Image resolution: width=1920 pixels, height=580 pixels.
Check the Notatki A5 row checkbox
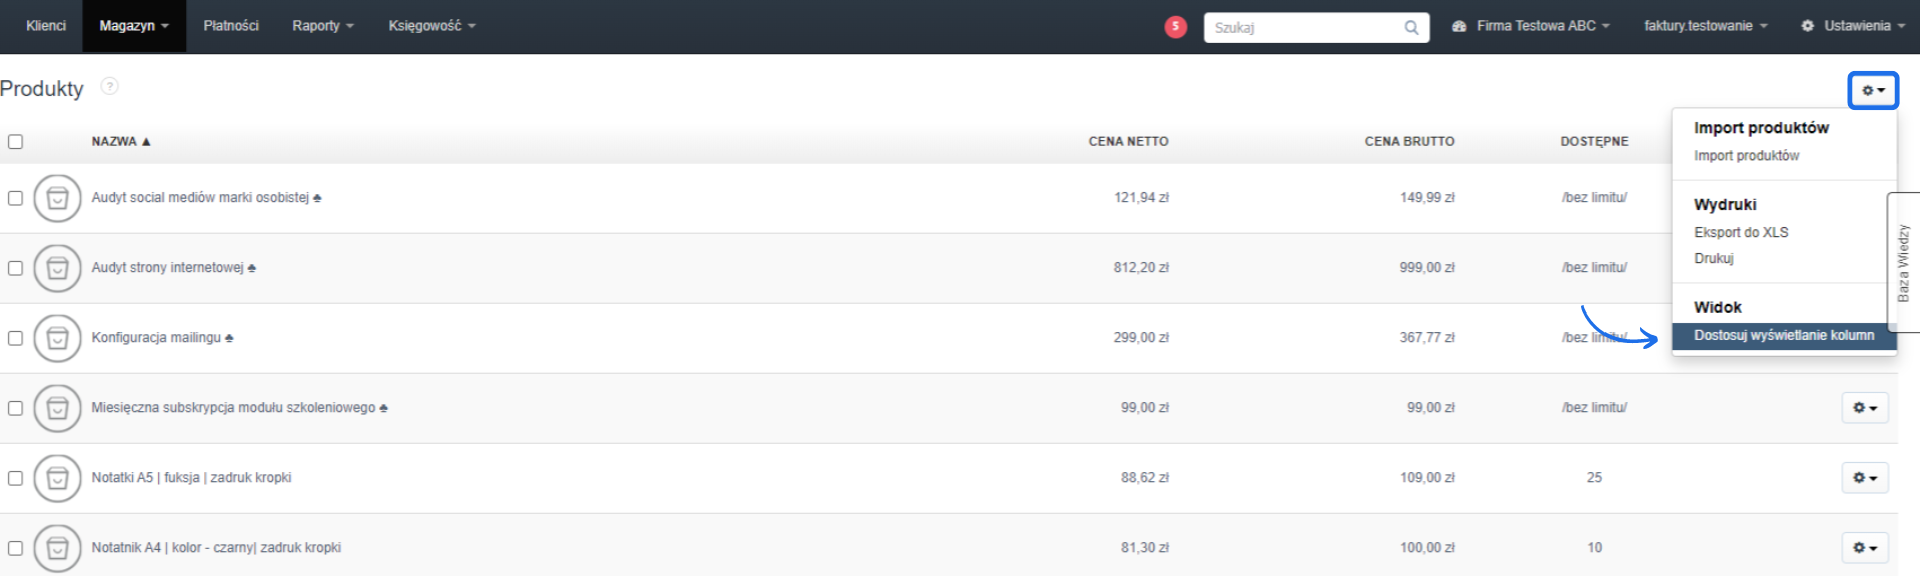pyautogui.click(x=15, y=478)
